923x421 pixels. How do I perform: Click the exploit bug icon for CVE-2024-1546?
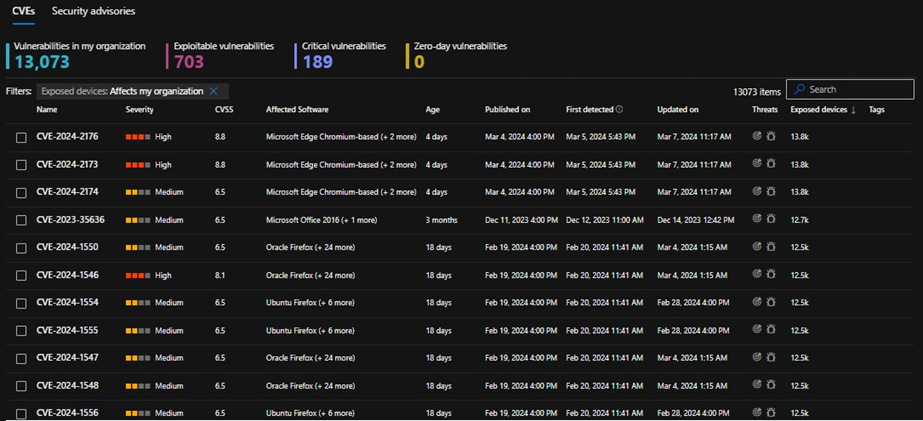[x=771, y=274]
